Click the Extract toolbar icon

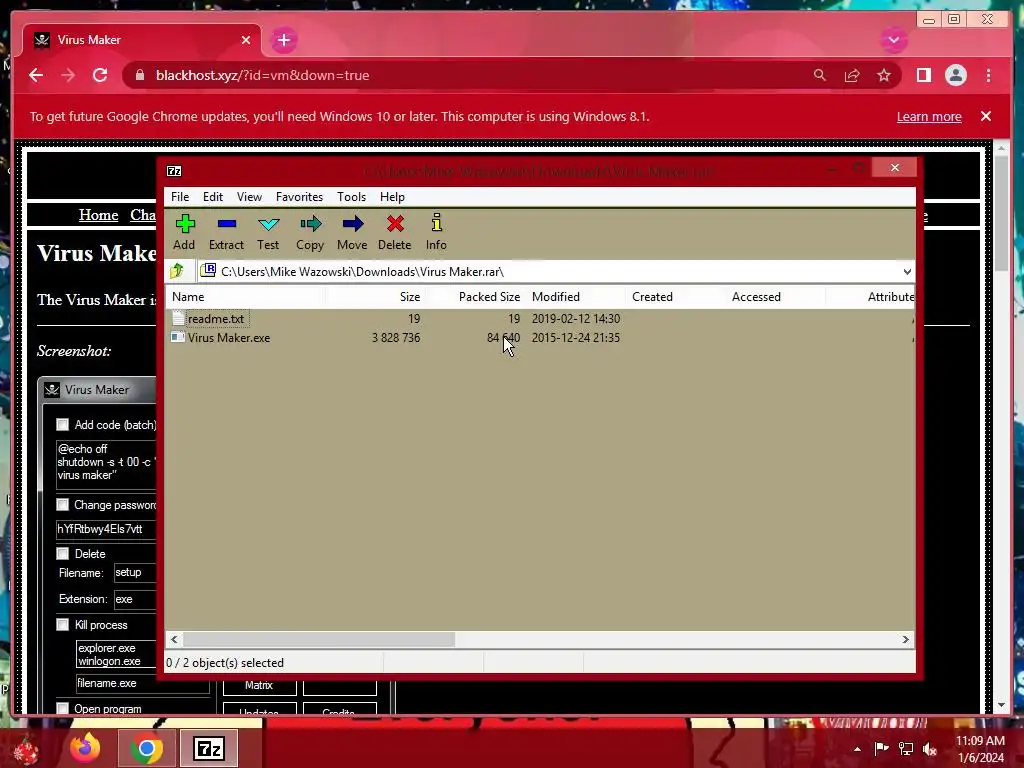pyautogui.click(x=227, y=232)
